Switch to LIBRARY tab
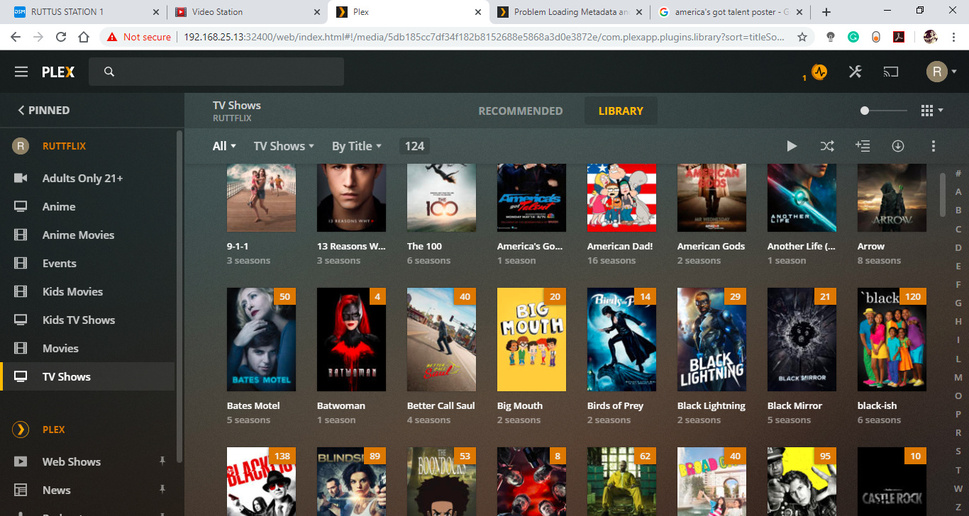 [620, 111]
